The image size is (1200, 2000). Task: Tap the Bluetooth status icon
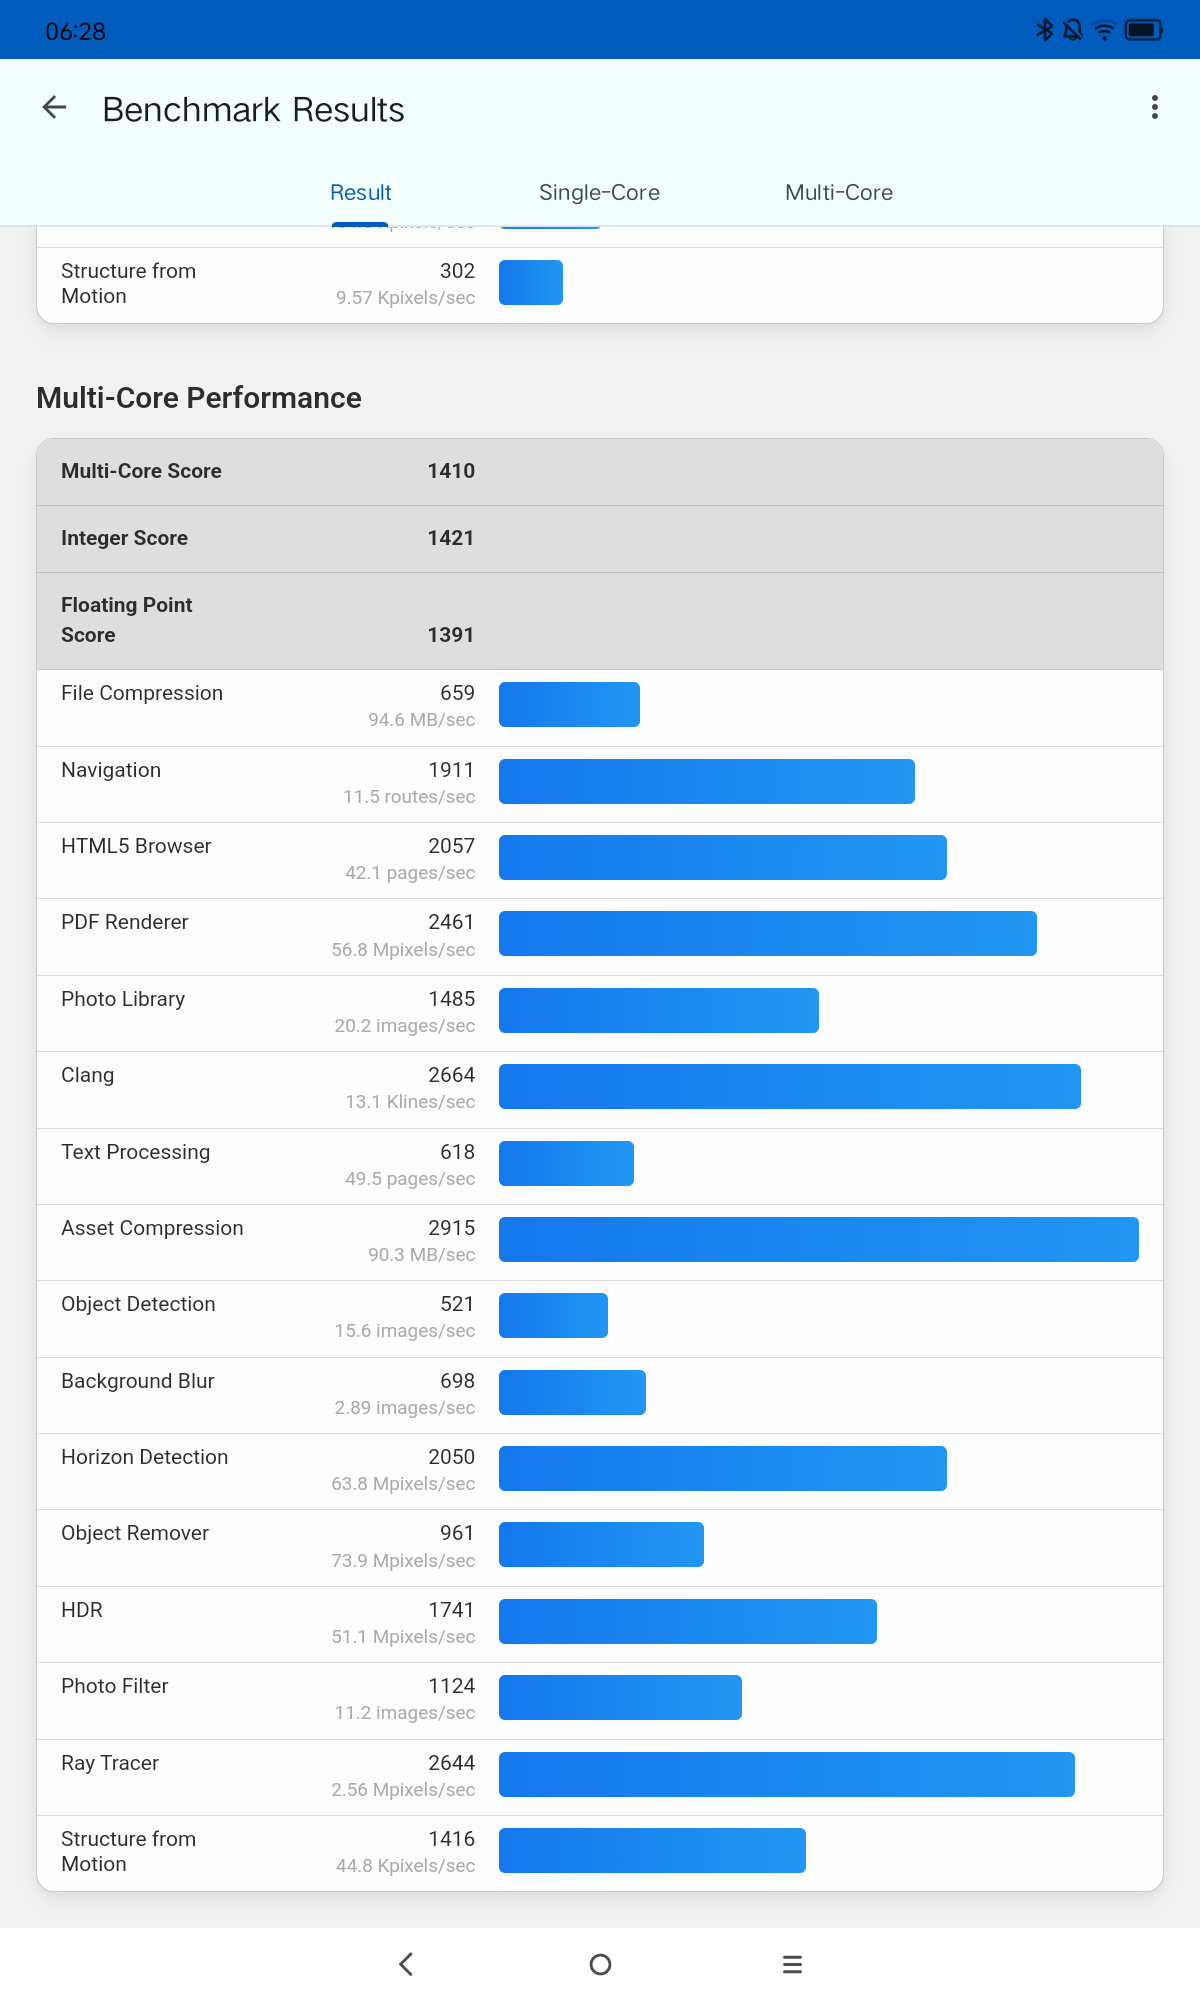pos(1045,30)
